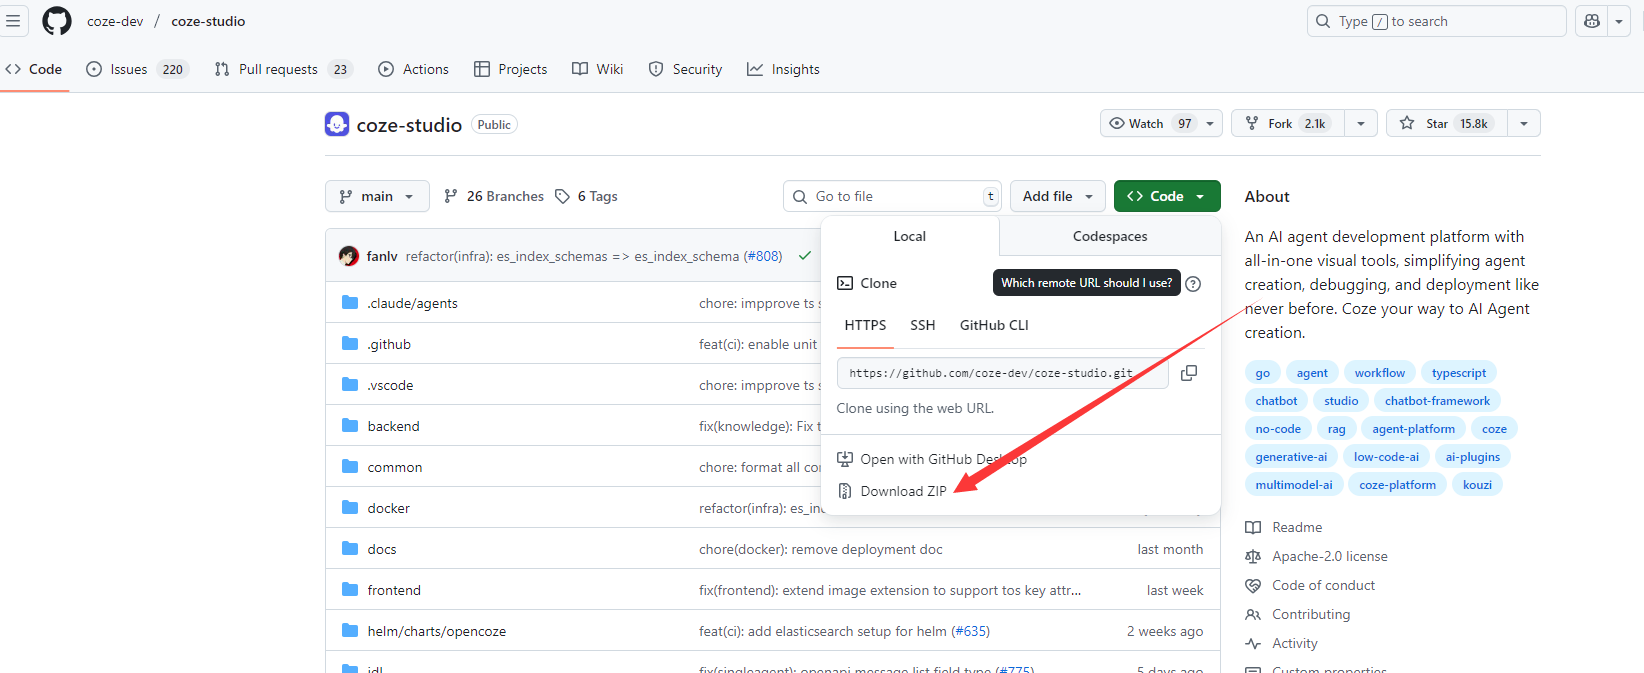Click the clone URL text field

1002,373
